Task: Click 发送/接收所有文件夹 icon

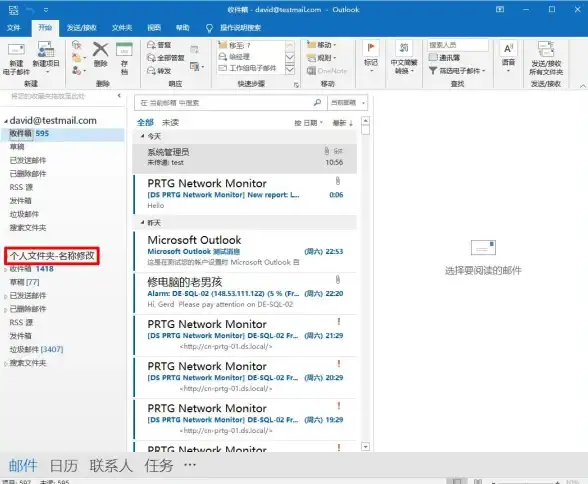Action: point(546,49)
